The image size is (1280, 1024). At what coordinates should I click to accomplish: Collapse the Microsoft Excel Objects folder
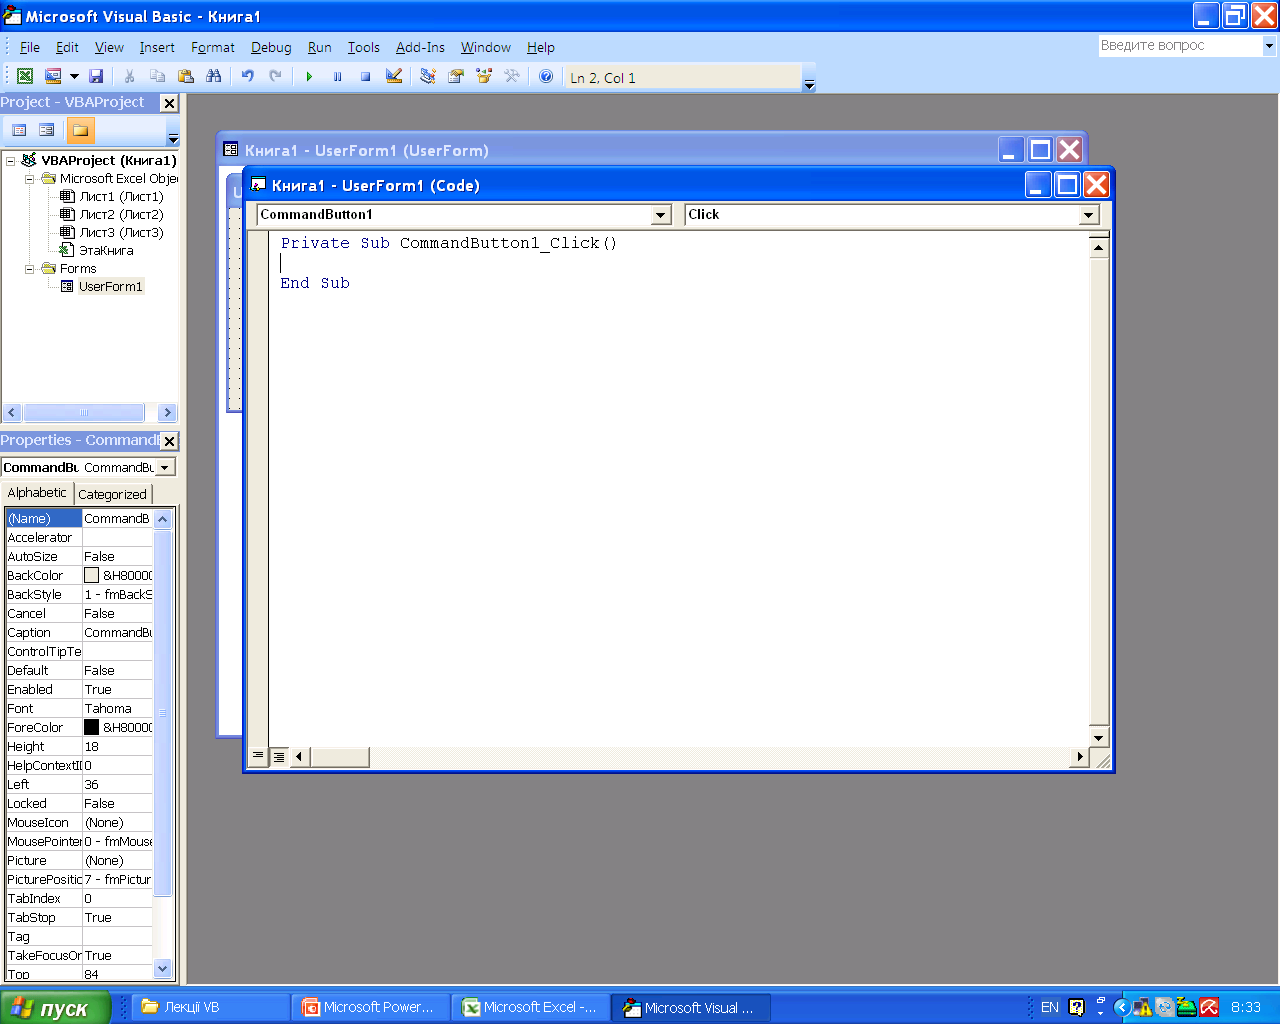point(30,179)
